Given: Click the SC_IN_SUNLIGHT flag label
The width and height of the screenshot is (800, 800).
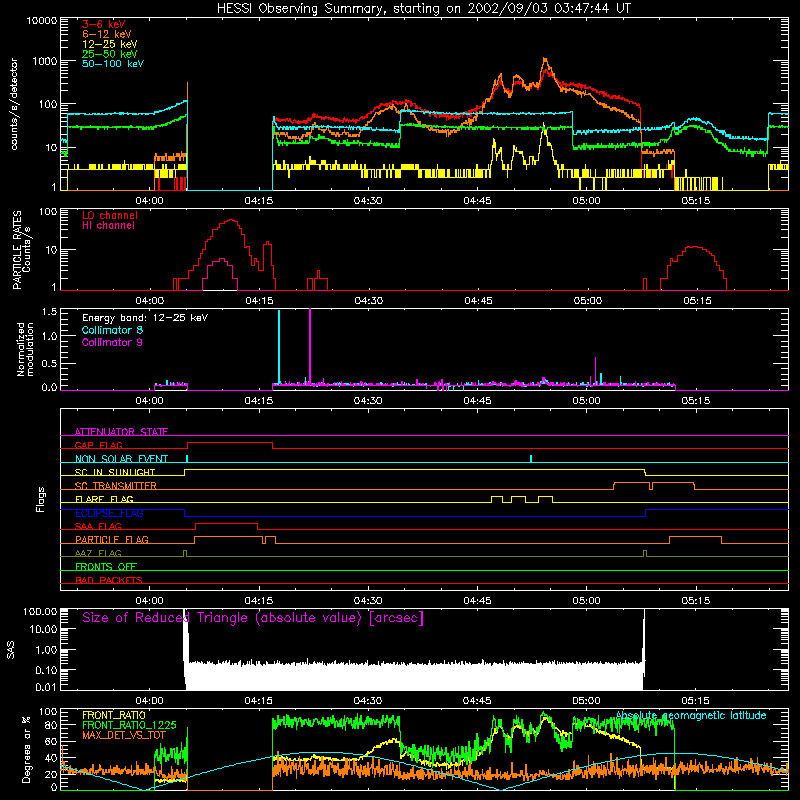Looking at the screenshot, I should pyautogui.click(x=115, y=472).
